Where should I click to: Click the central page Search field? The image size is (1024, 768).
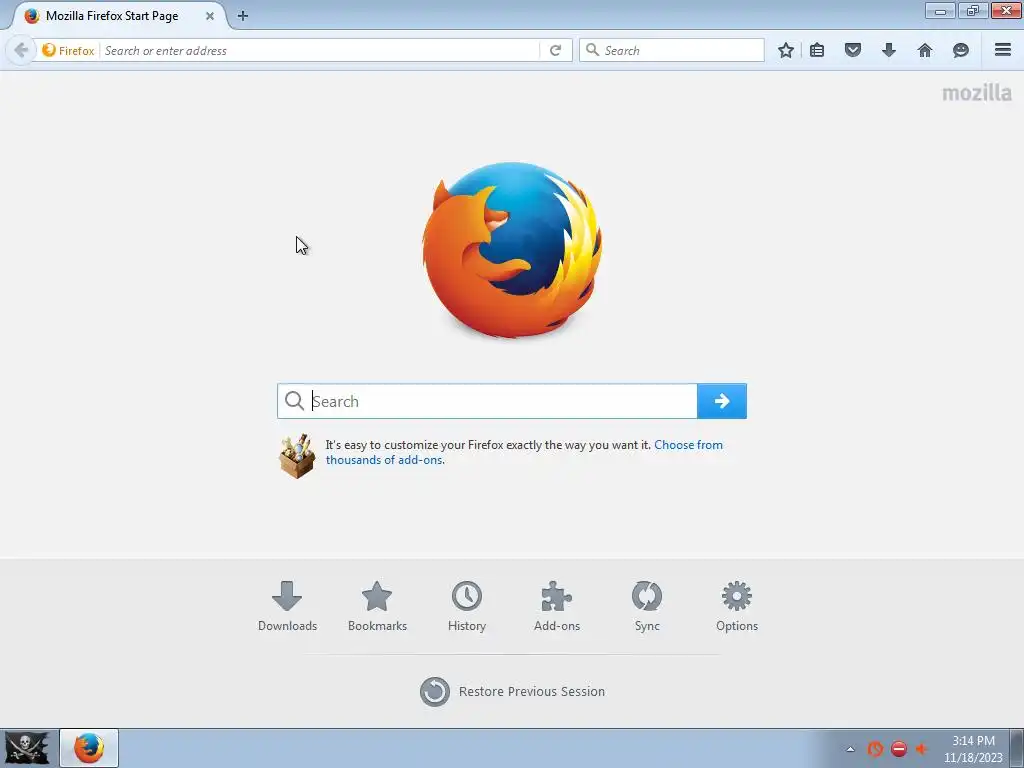[487, 401]
